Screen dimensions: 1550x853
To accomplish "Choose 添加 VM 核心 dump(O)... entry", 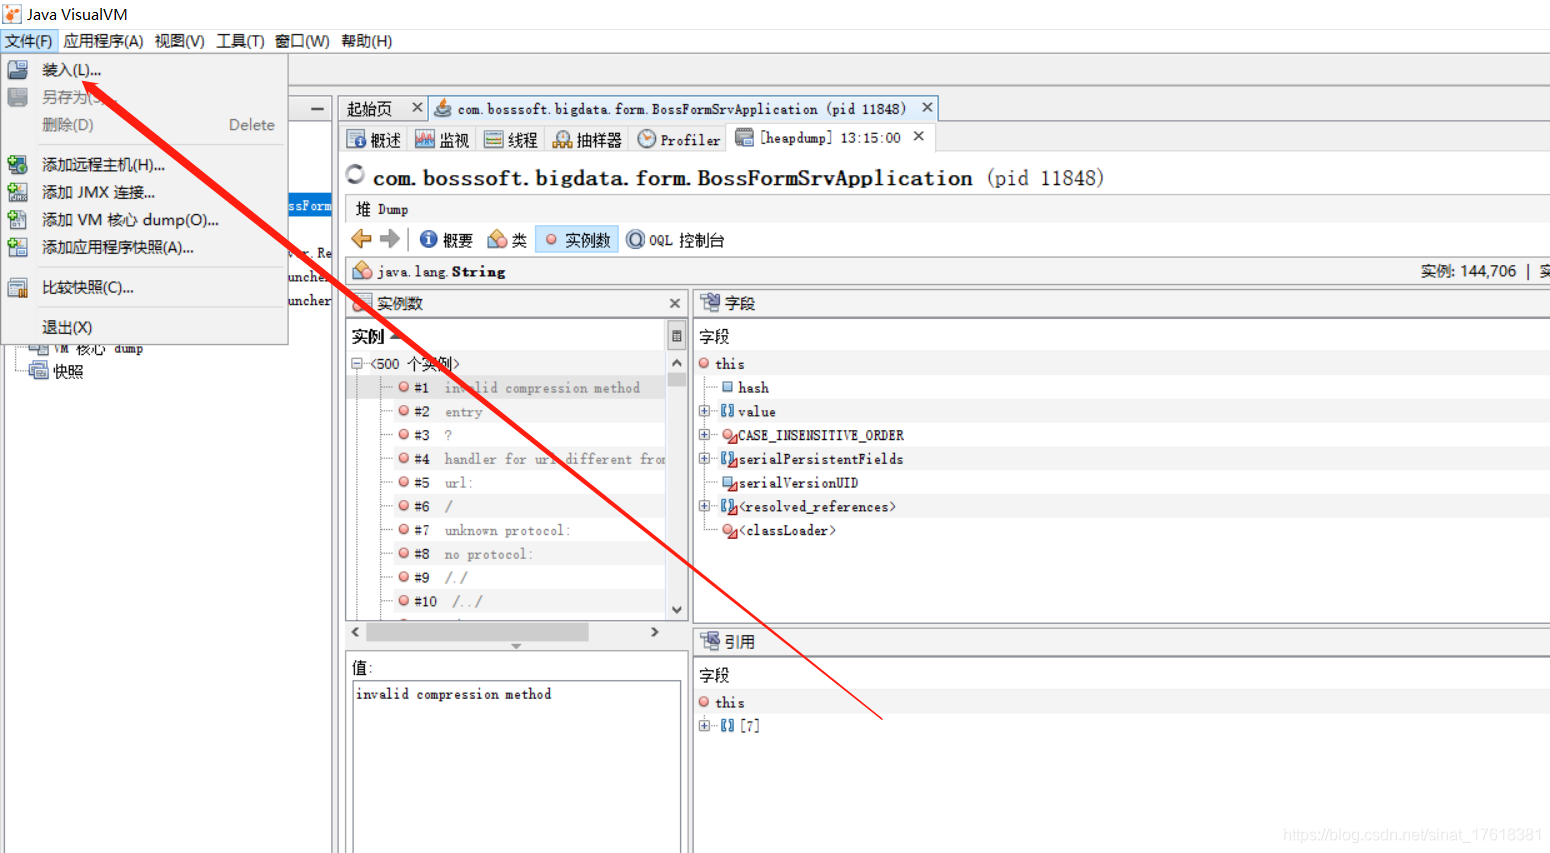I will pos(130,220).
